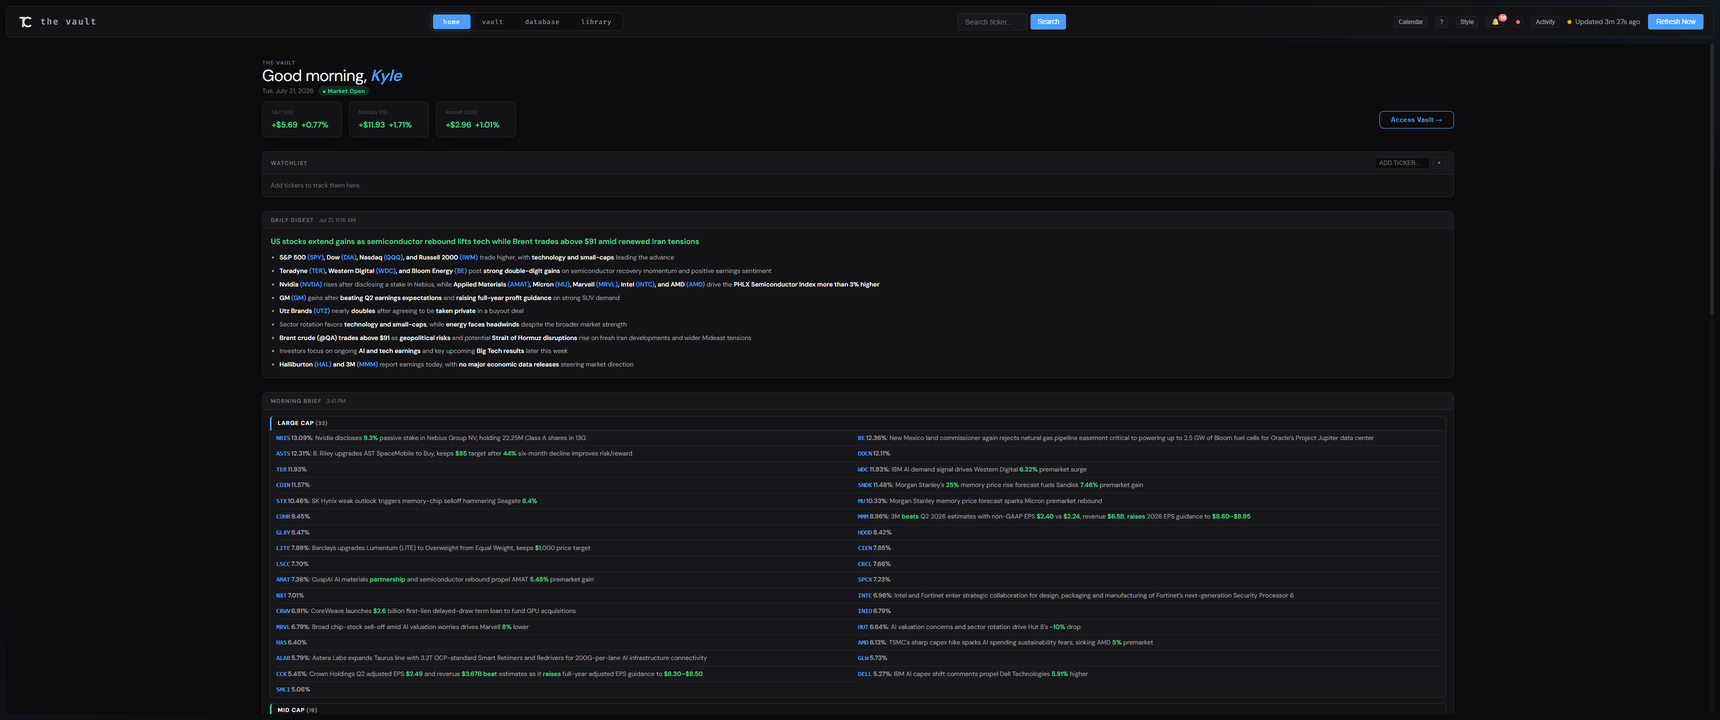The image size is (1720, 720).
Task: Click the HUT ticker in Large Cap
Action: pyautogui.click(x=863, y=627)
